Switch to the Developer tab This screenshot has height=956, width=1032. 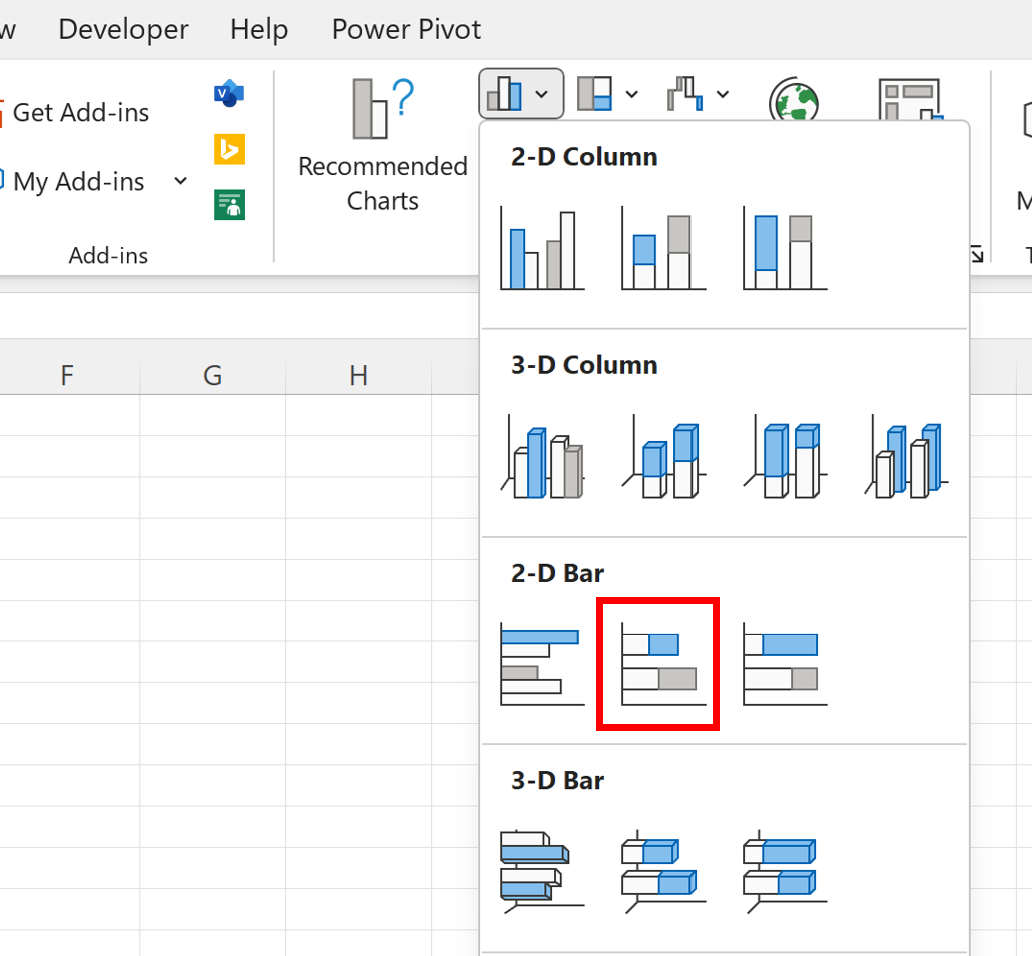123,29
